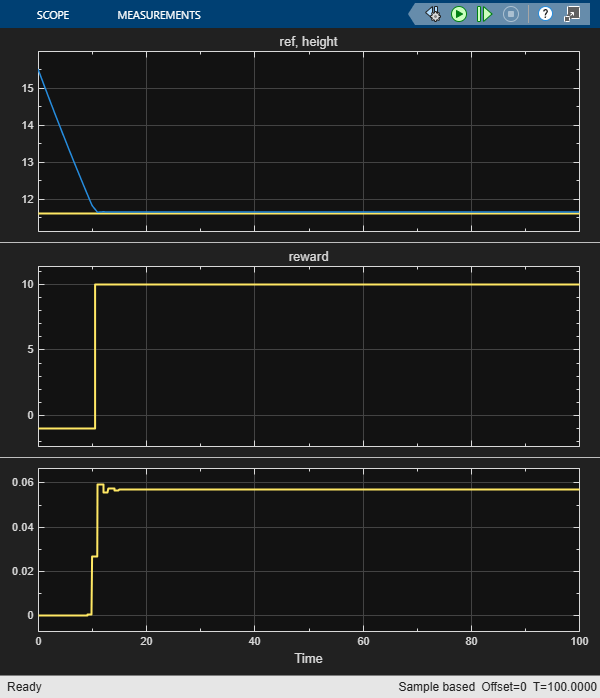The height and width of the screenshot is (698, 600).
Task: Open the MEASUREMENTS tab
Action: [159, 15]
